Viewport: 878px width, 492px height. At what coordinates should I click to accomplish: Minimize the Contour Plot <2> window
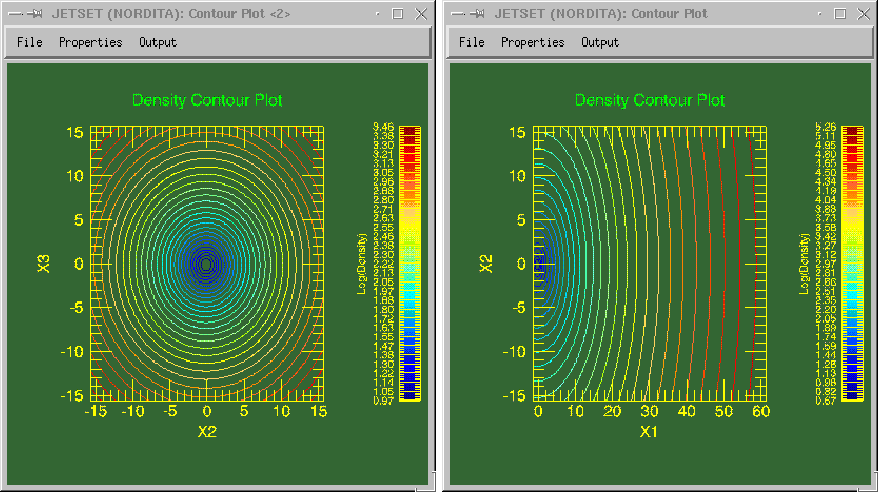[377, 14]
